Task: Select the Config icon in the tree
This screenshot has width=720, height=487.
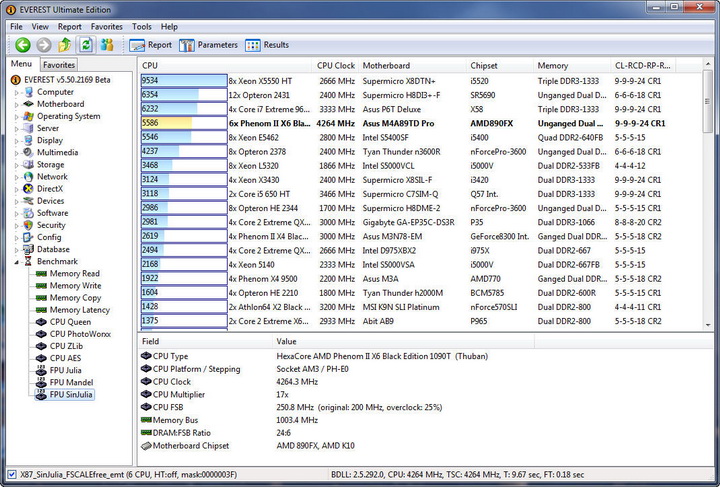Action: pos(28,237)
